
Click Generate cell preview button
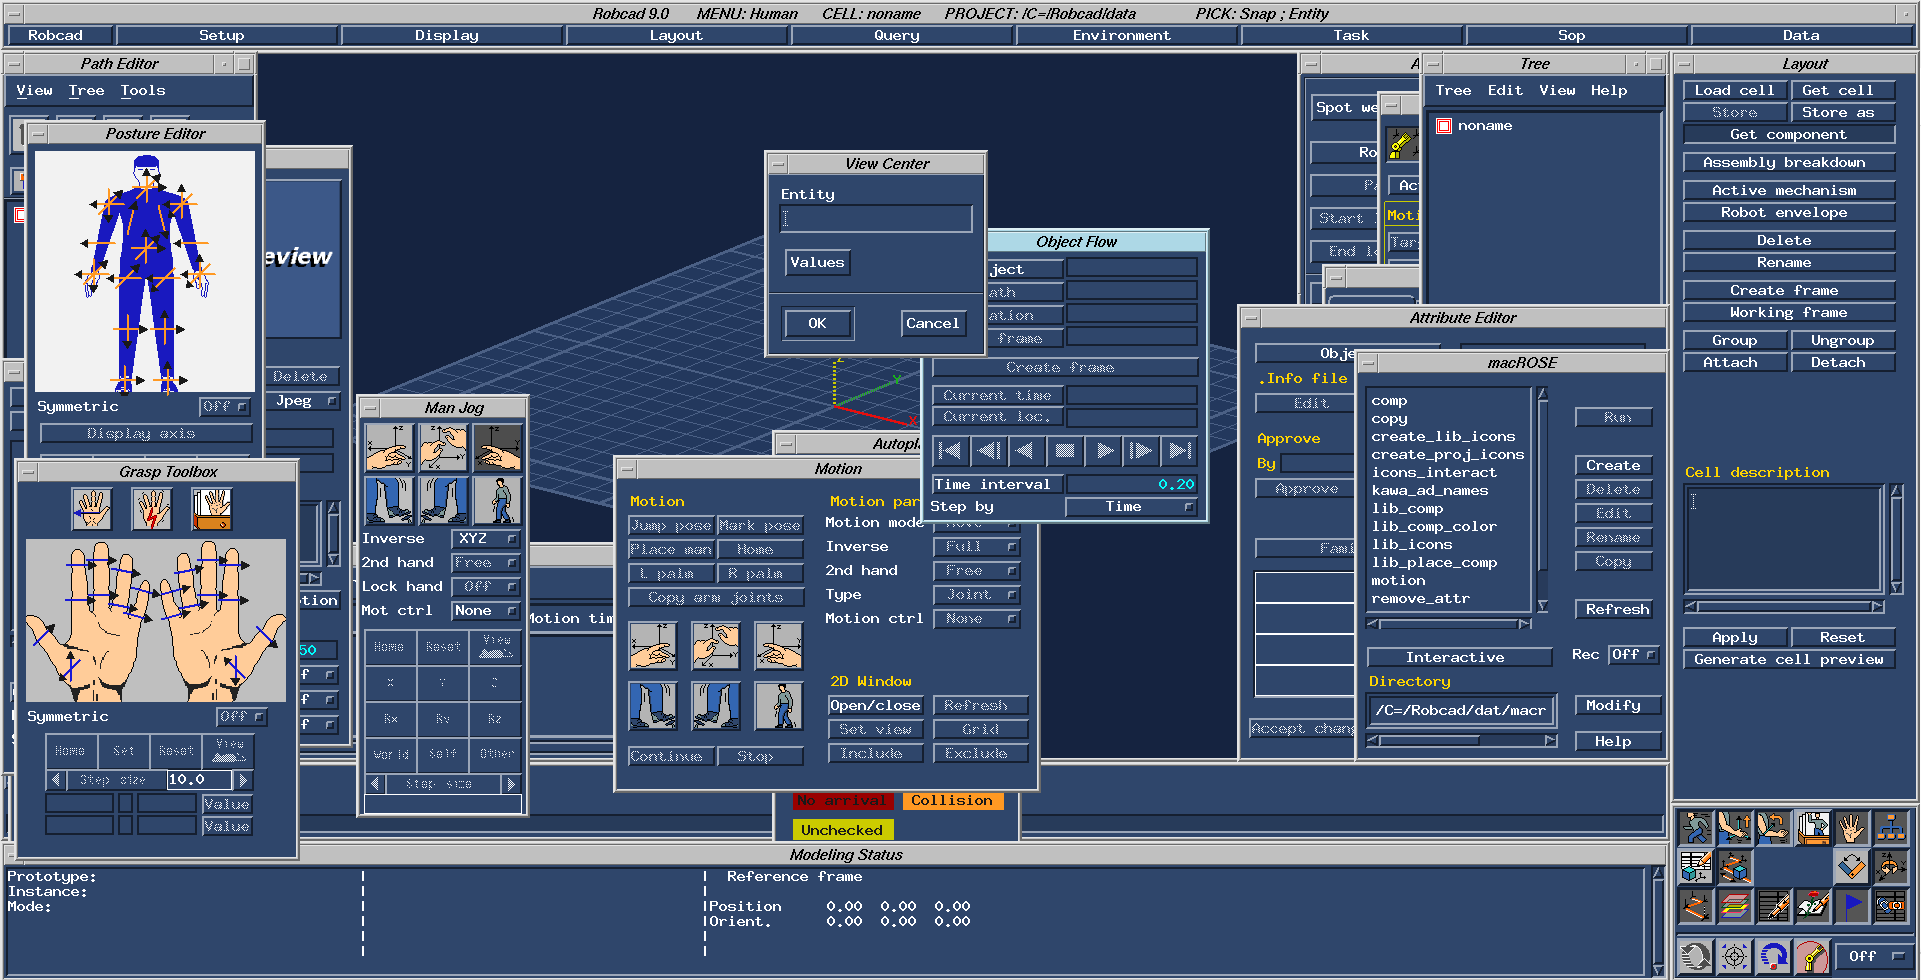pyautogui.click(x=1789, y=659)
